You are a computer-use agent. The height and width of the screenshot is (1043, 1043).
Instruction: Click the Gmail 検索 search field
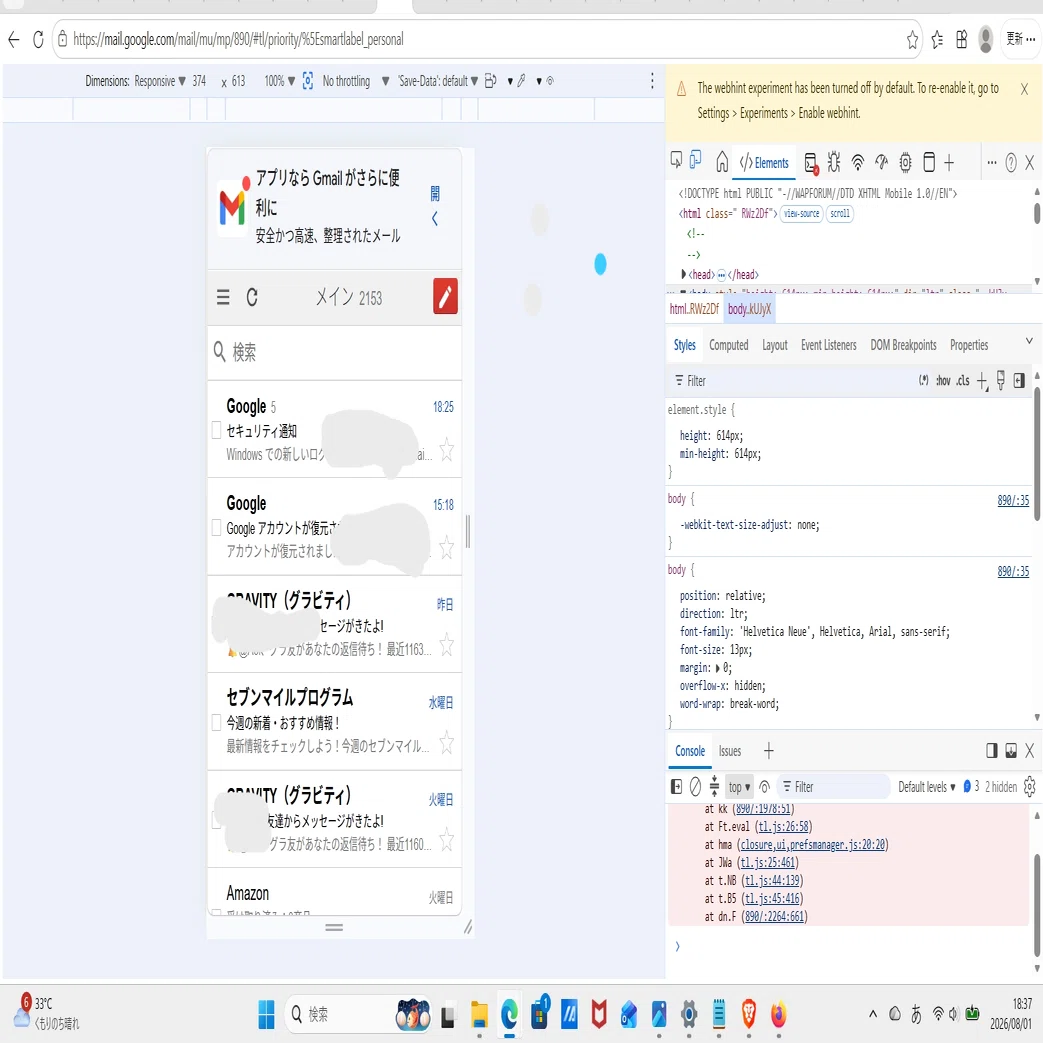334,352
